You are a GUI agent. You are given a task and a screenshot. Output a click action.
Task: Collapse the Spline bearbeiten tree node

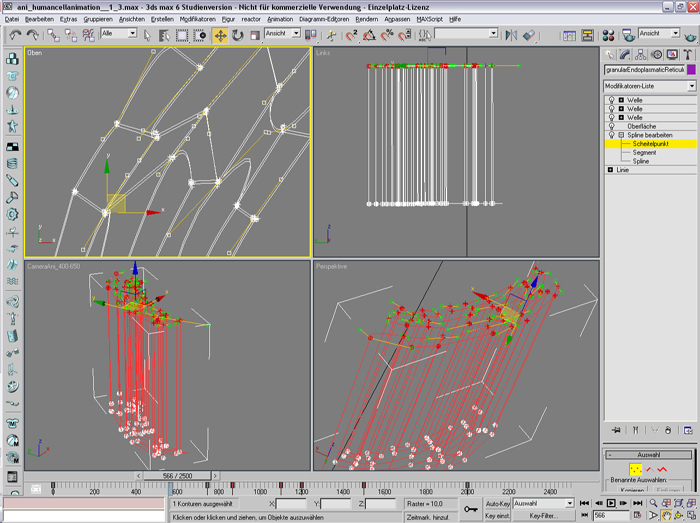pyautogui.click(x=621, y=135)
